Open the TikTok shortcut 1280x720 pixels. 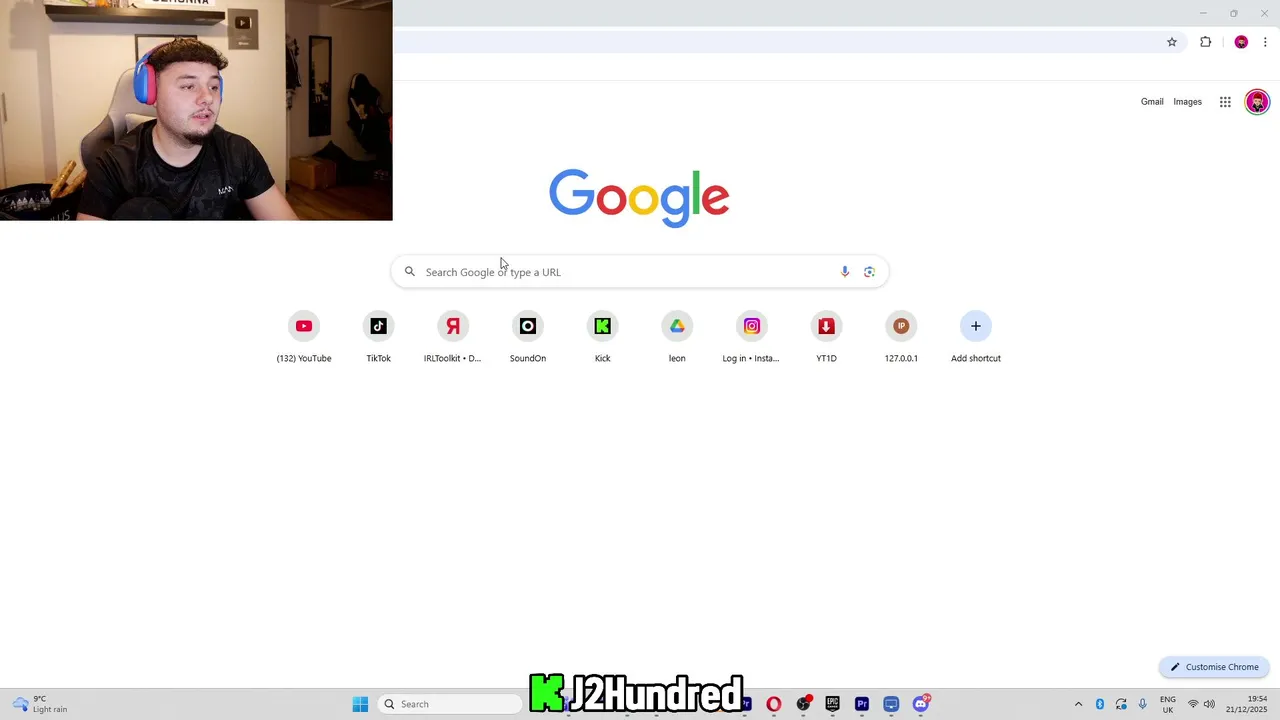pyautogui.click(x=378, y=337)
